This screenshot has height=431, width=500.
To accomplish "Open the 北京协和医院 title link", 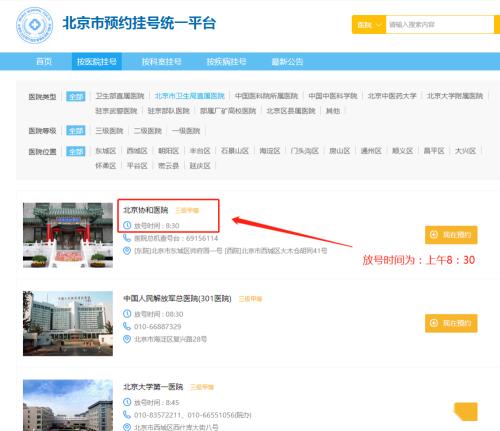I will click(146, 210).
